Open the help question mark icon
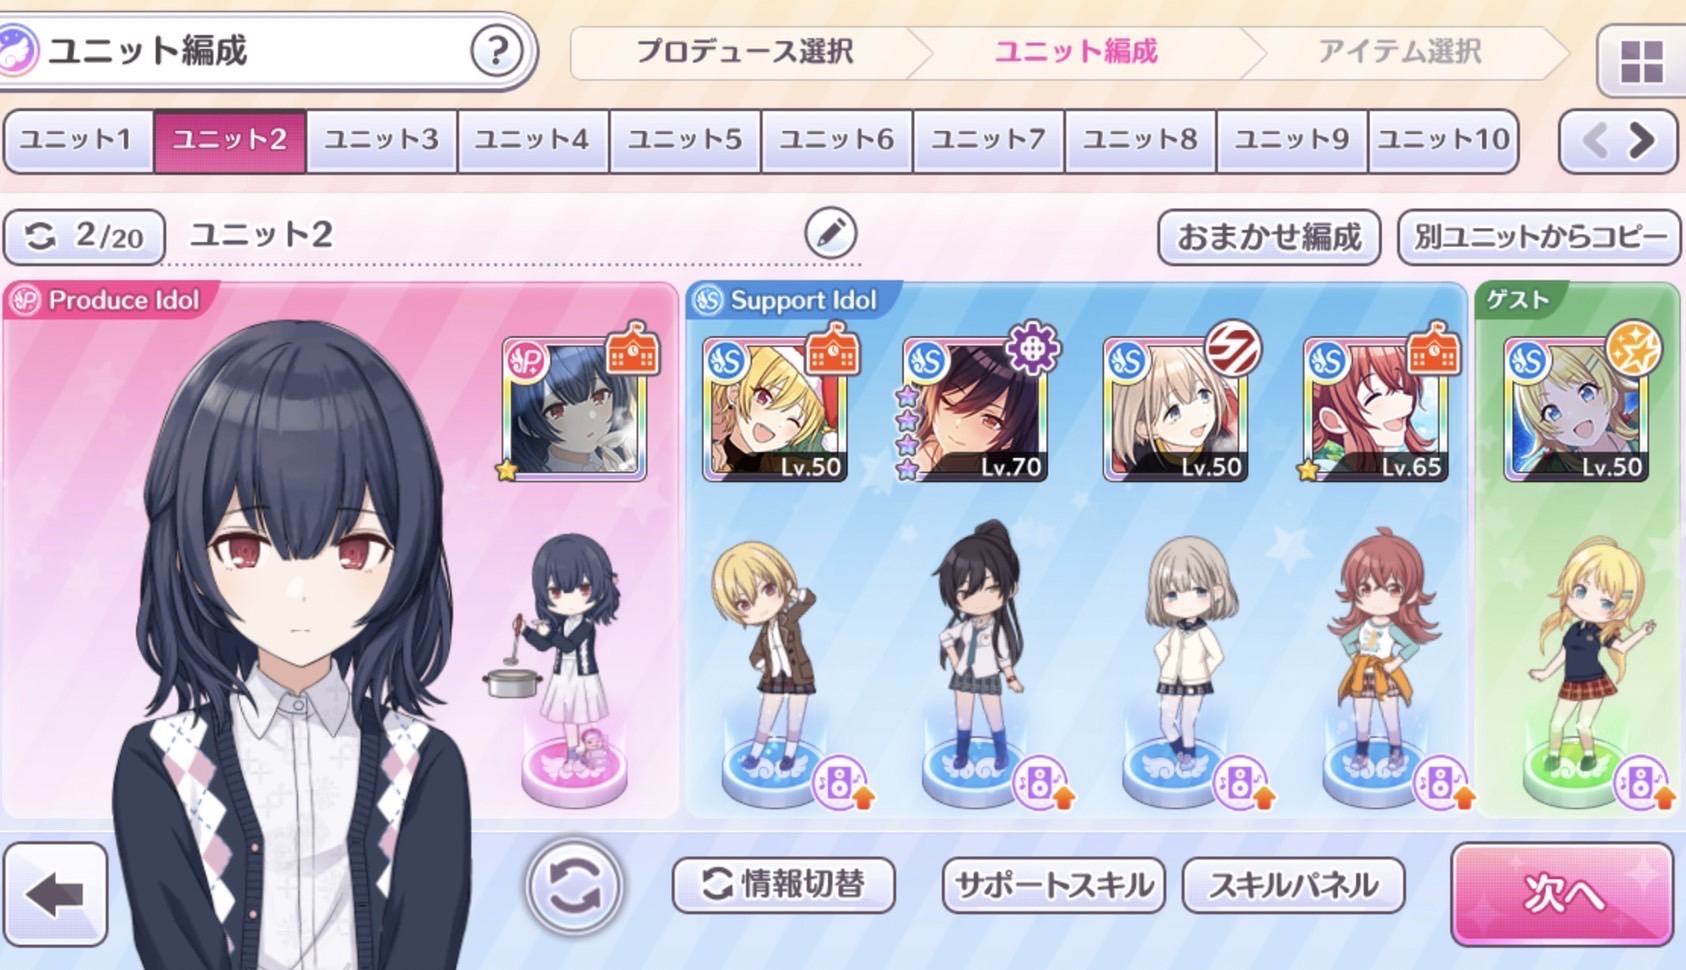This screenshot has height=970, width=1686. point(497,50)
